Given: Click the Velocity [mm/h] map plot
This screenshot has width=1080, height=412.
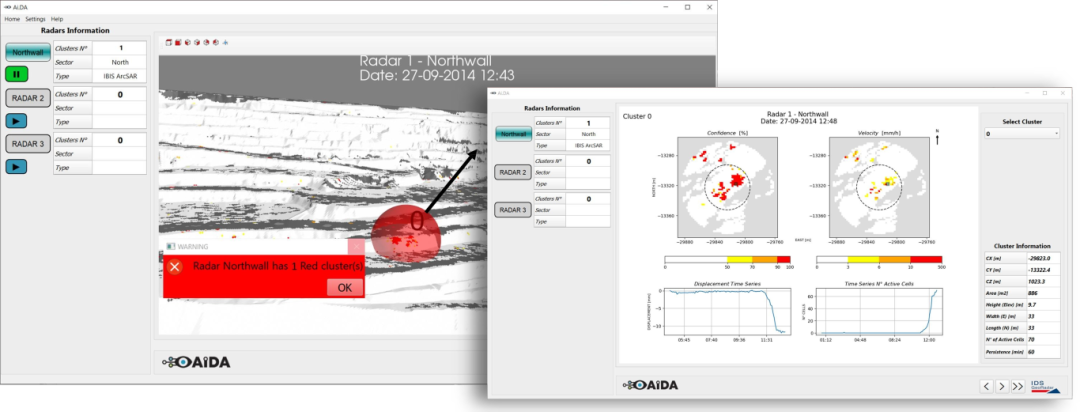Looking at the screenshot, I should click(x=878, y=186).
